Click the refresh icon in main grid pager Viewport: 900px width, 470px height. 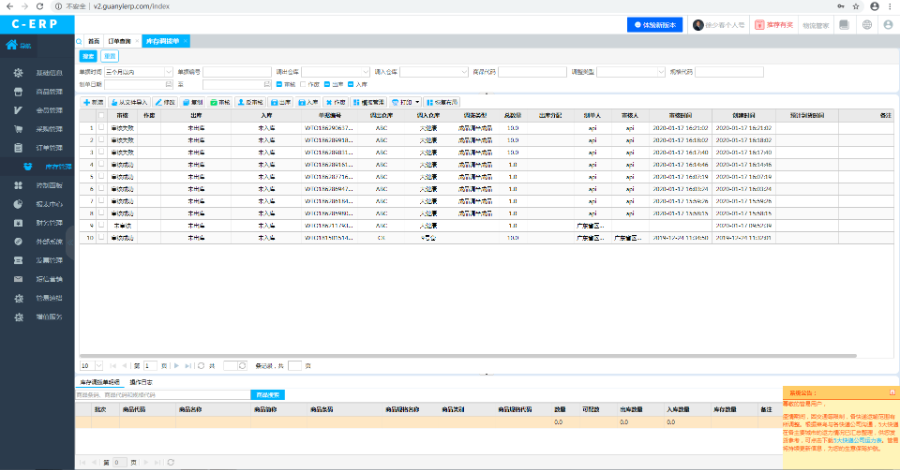200,366
